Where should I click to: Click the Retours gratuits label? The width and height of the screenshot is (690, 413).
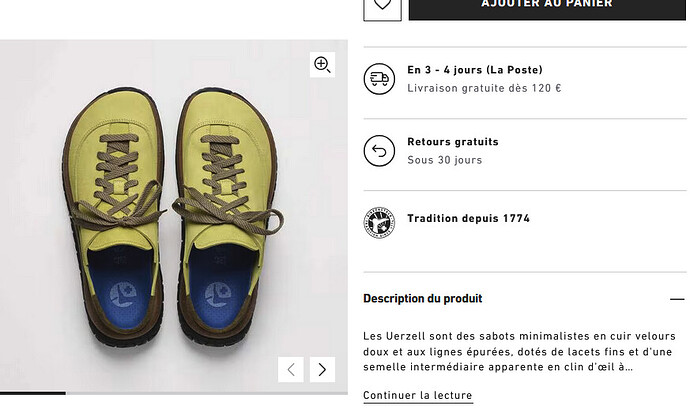[x=453, y=142]
